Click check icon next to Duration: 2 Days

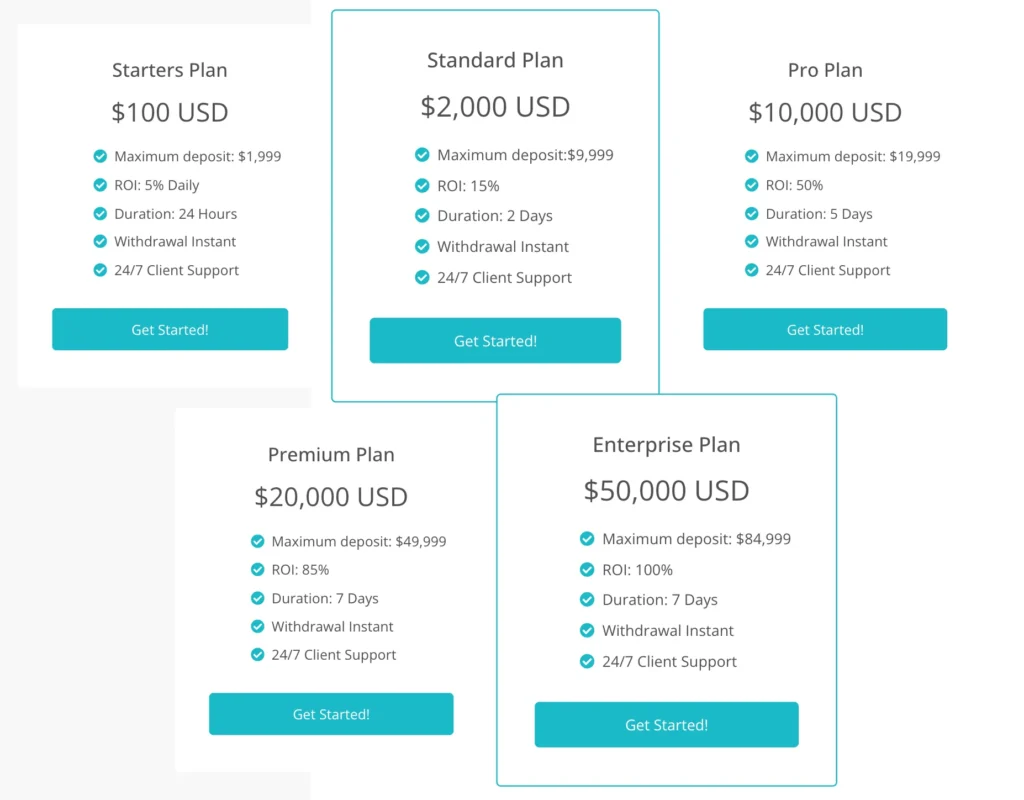click(x=422, y=216)
